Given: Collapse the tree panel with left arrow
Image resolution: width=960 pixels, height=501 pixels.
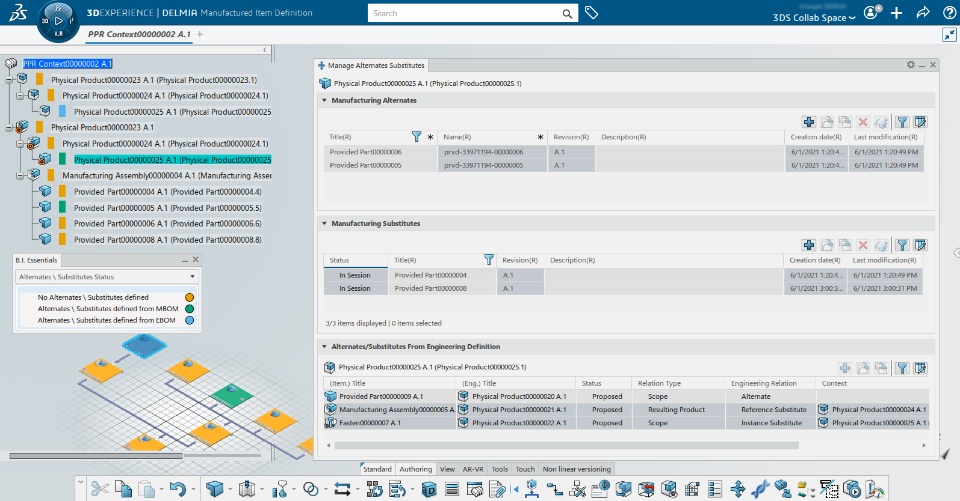Looking at the screenshot, I should 265,50.
